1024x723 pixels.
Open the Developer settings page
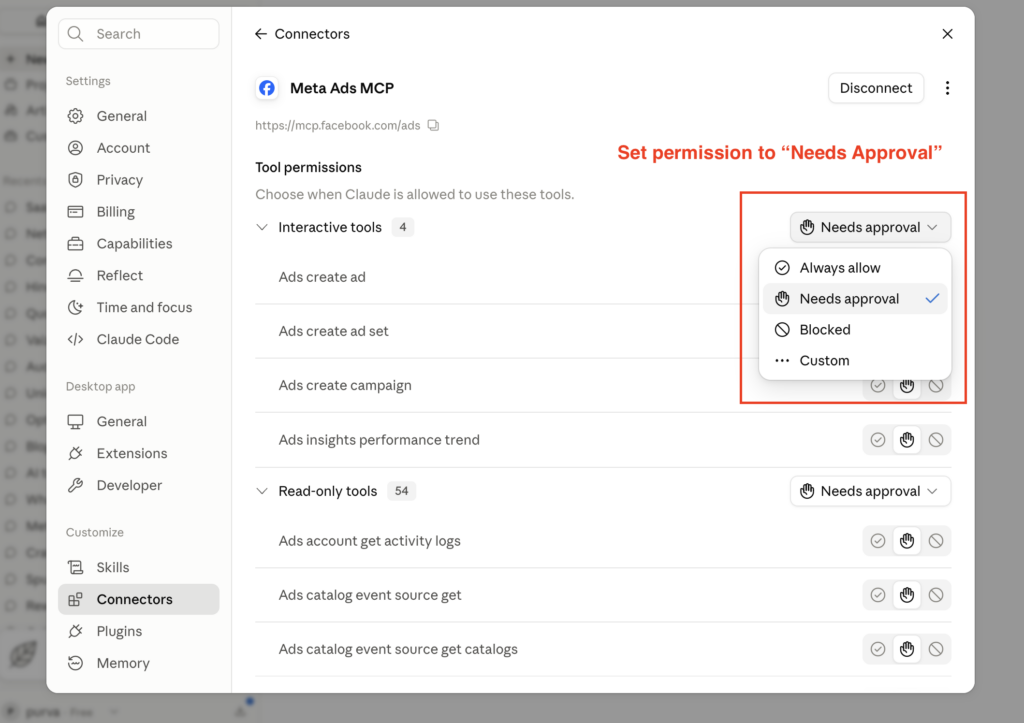(138, 485)
